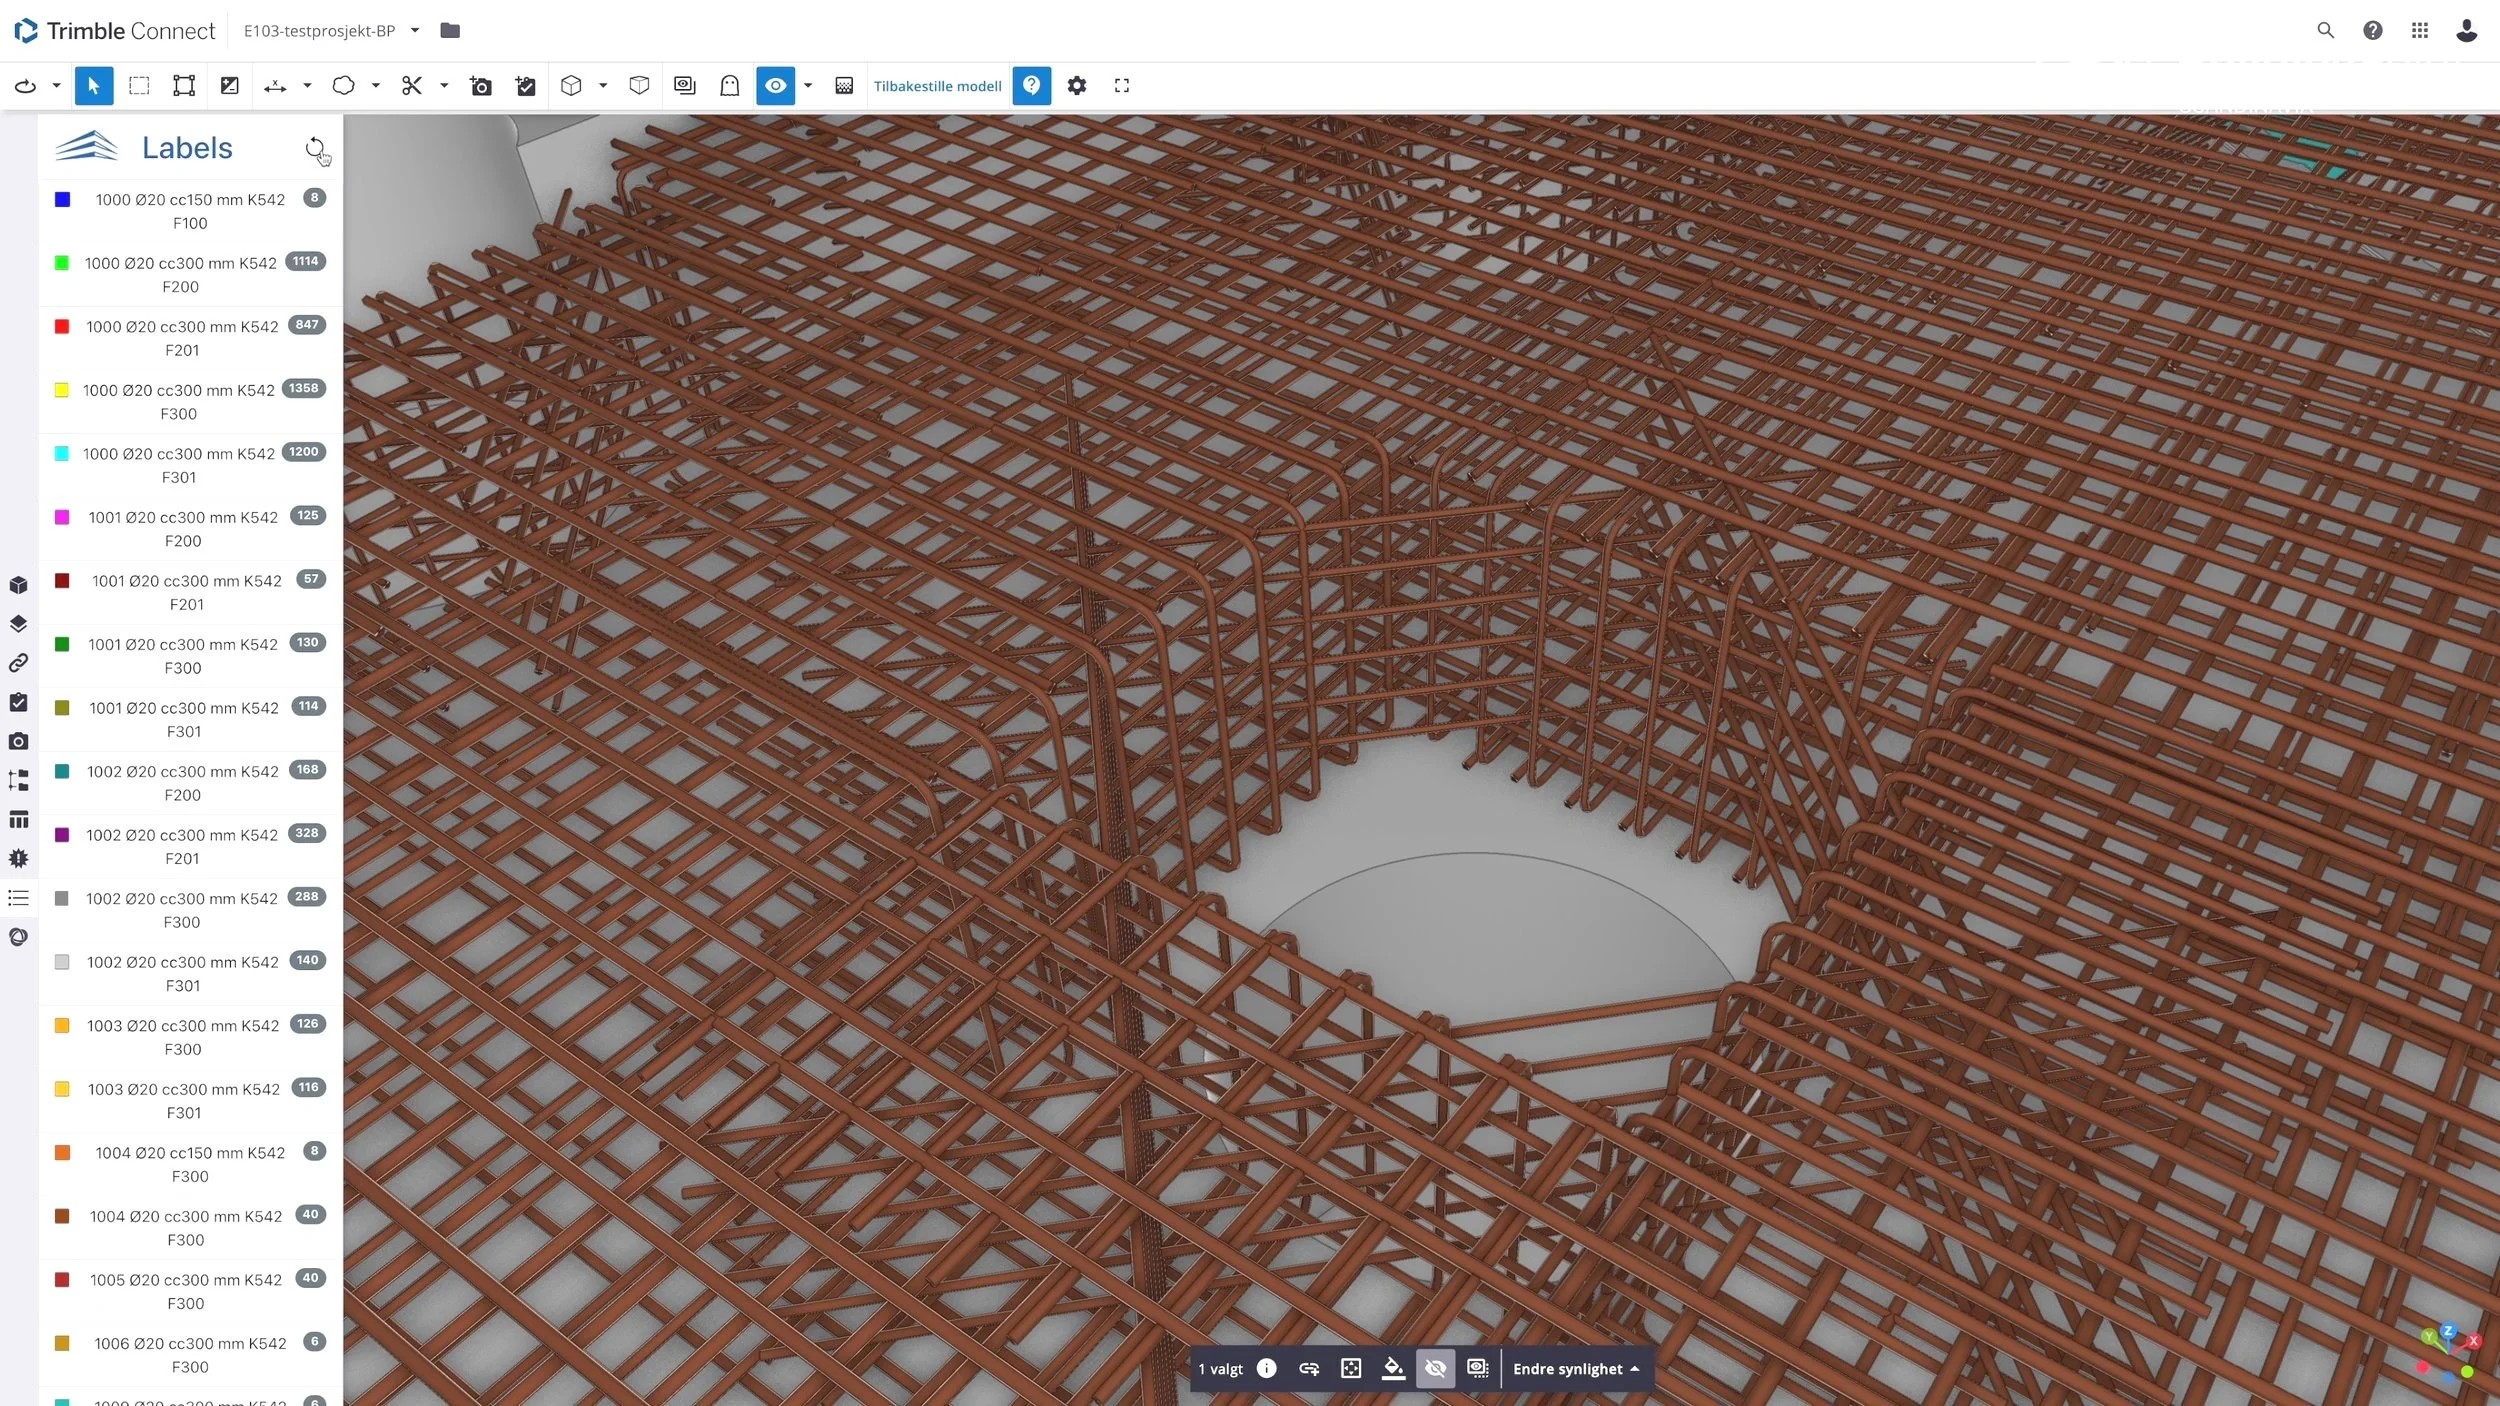Open the Views camera sidebar panel
2500x1406 pixels.
point(18,741)
